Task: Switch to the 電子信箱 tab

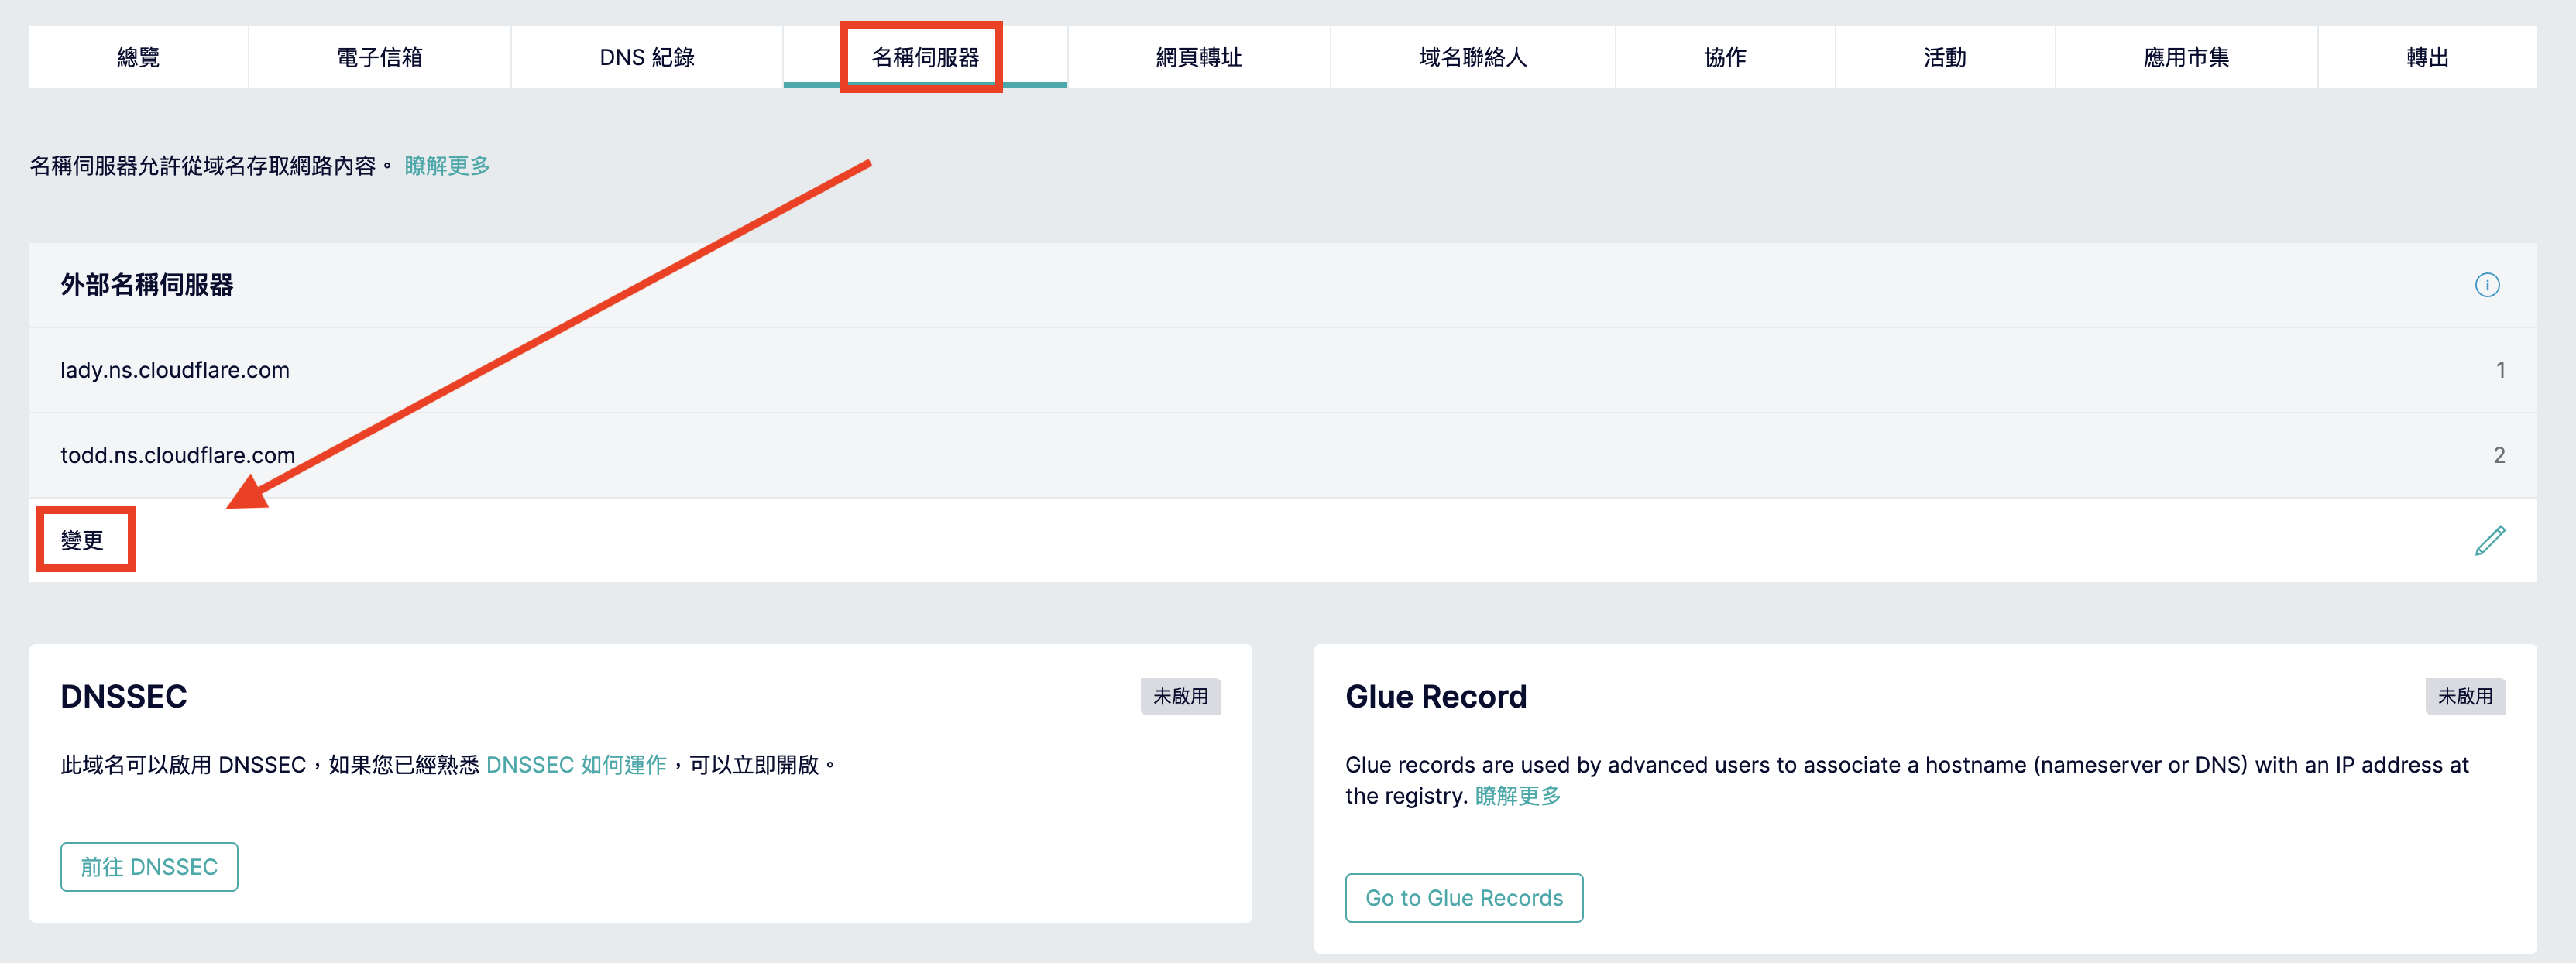Action: click(379, 58)
